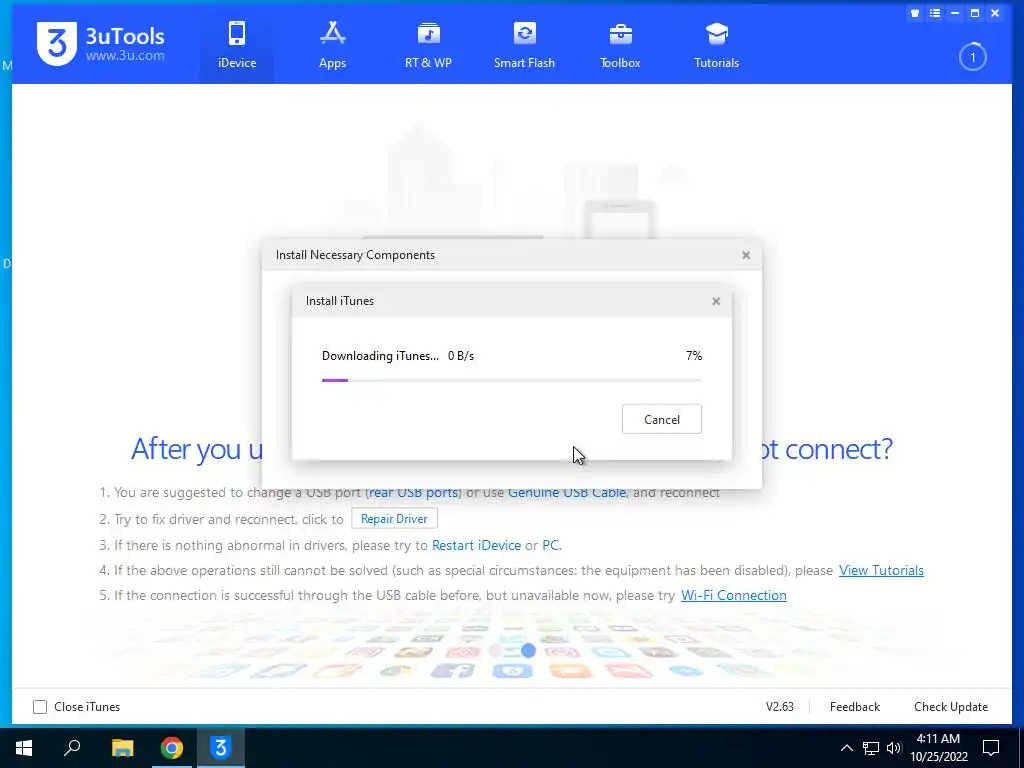Viewport: 1024px width, 768px height.
Task: Enable the Close iTunes checkbox
Action: 40,707
